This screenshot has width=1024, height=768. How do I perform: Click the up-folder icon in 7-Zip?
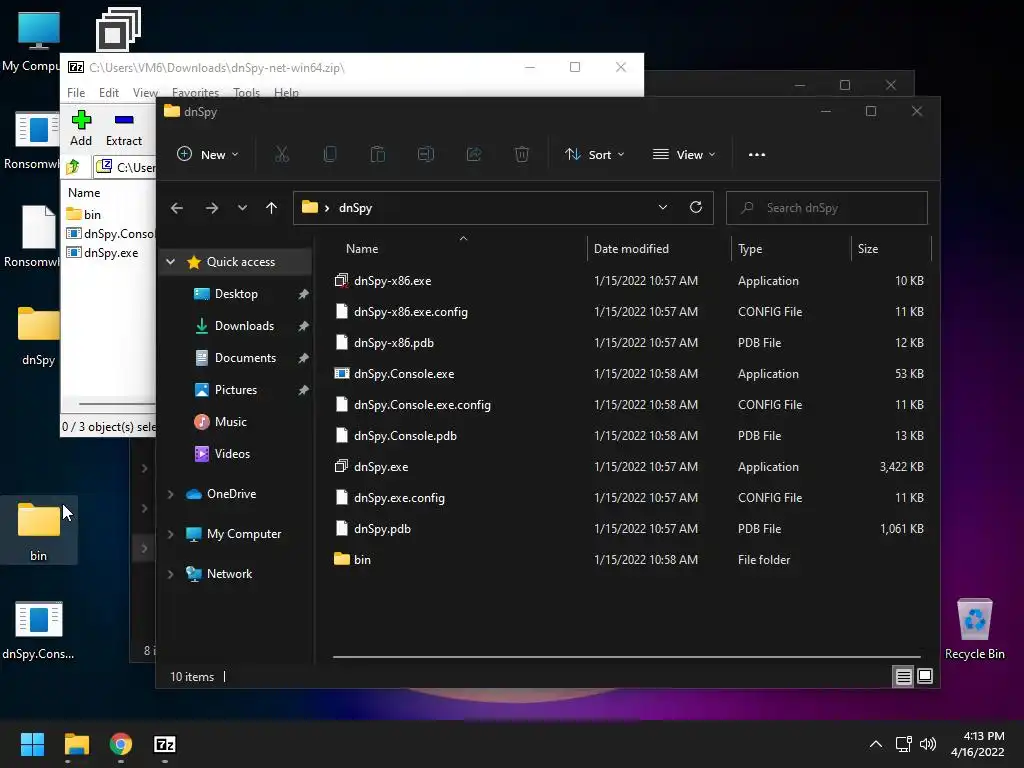pos(73,167)
